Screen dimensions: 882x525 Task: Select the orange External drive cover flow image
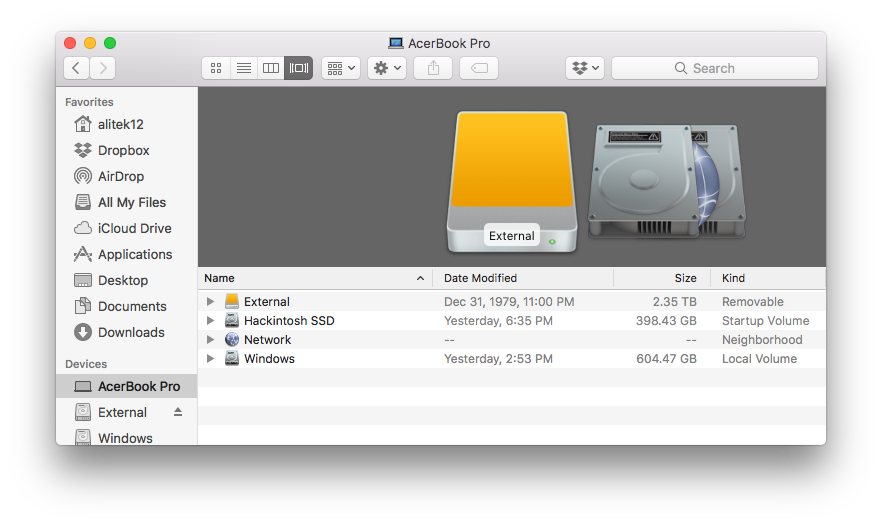(x=512, y=181)
